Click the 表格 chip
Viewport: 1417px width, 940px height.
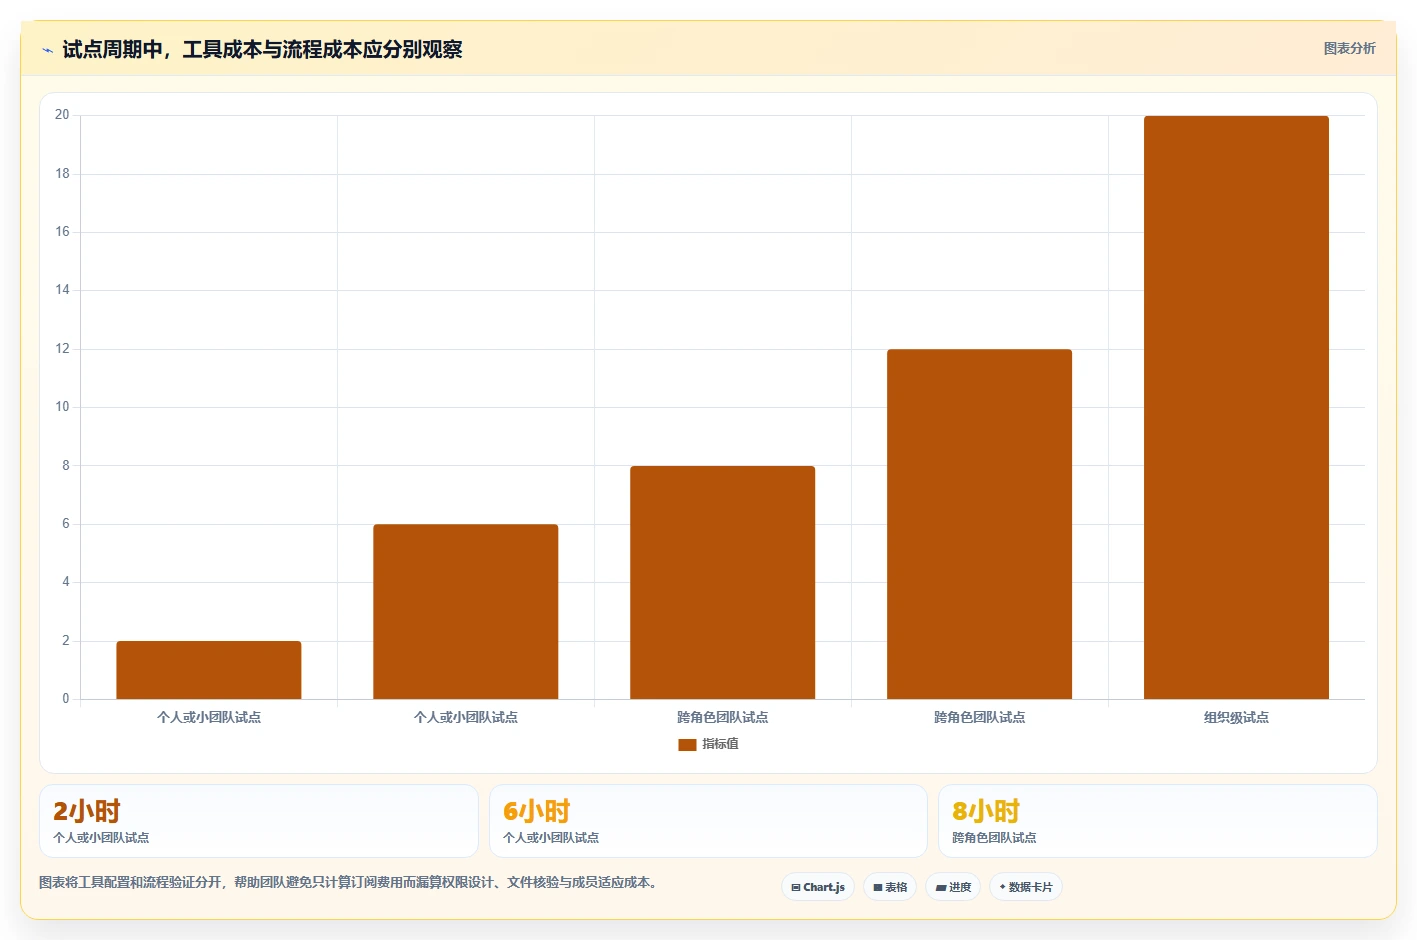click(x=890, y=887)
